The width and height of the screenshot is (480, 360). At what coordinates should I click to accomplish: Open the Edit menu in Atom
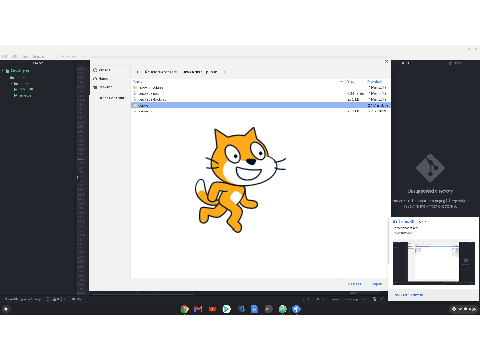coord(15,56)
